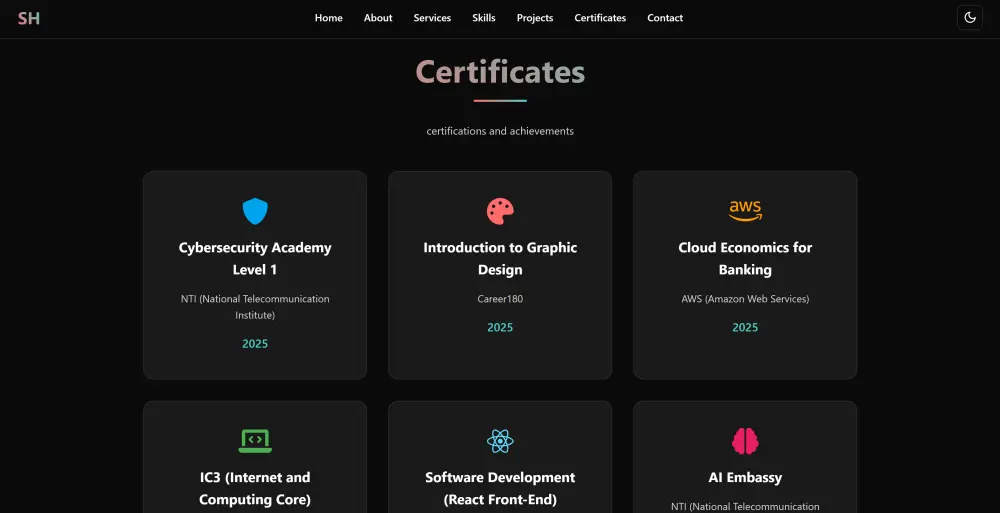Jump to the Skills section

(x=483, y=18)
